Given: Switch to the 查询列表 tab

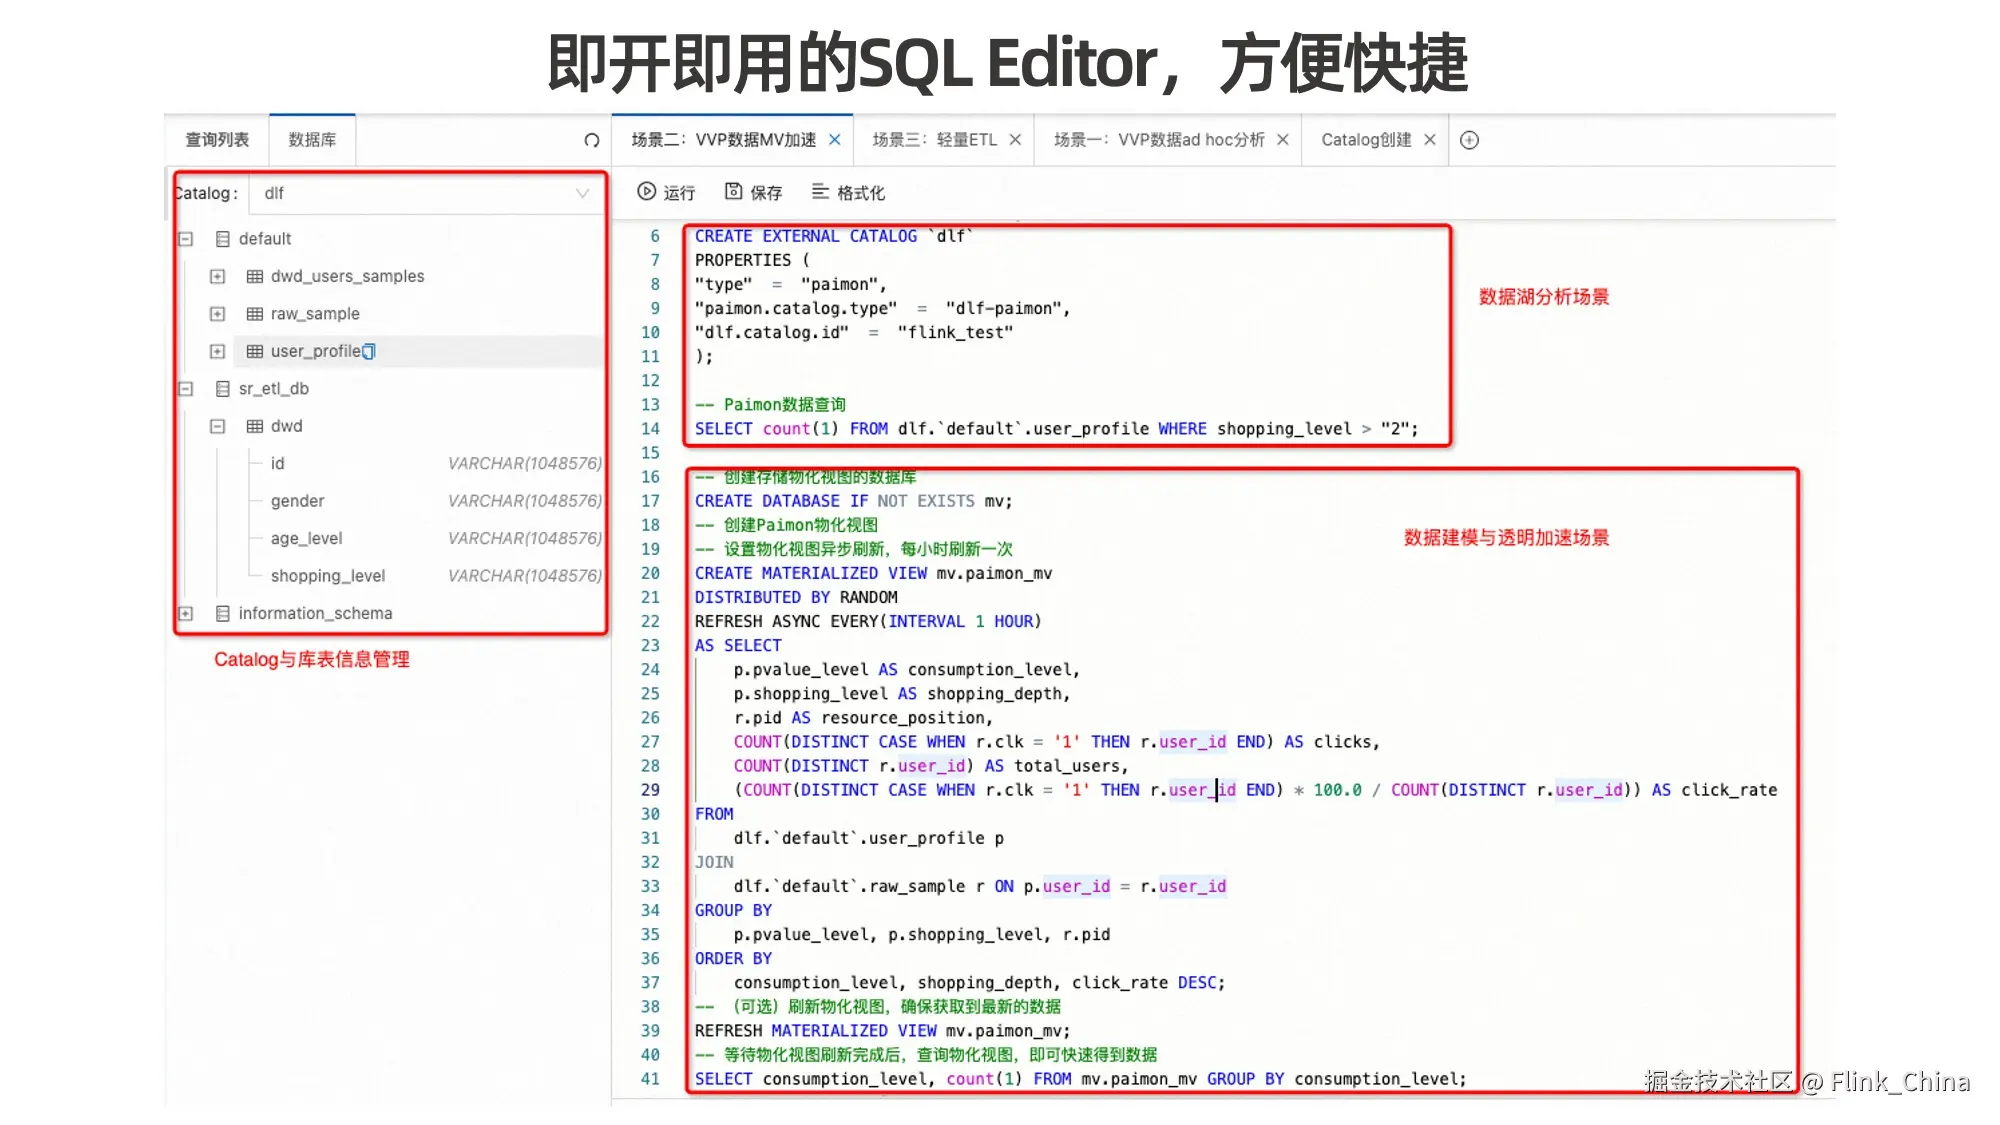Looking at the screenshot, I should (217, 140).
